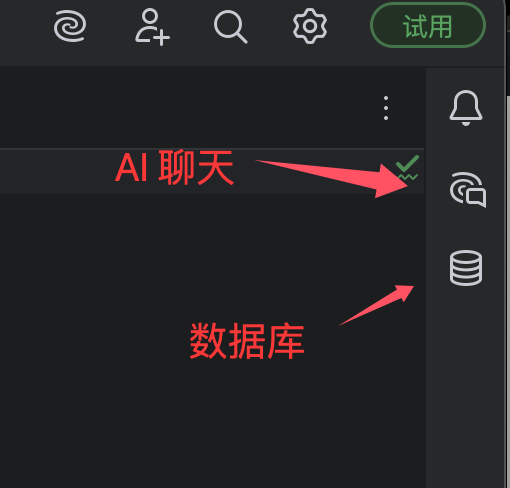Open the settings gear icon

point(310,26)
